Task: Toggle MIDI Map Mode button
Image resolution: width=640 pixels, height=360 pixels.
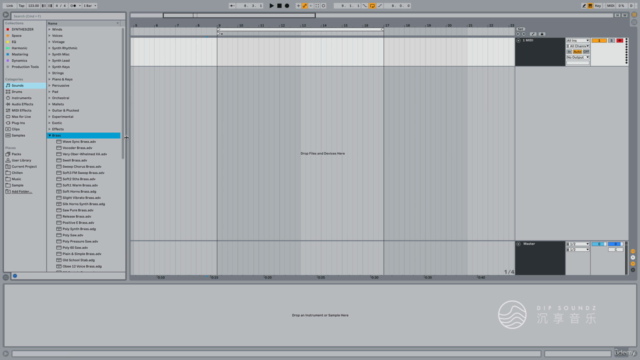Action: click(x=610, y=6)
